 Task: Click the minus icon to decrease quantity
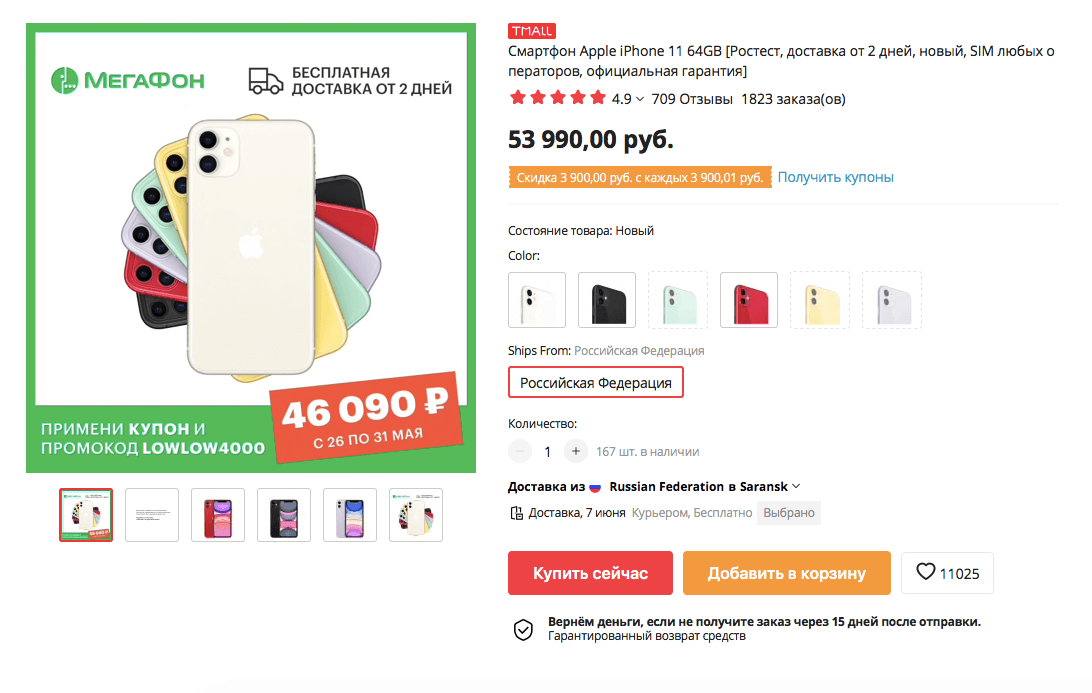519,450
